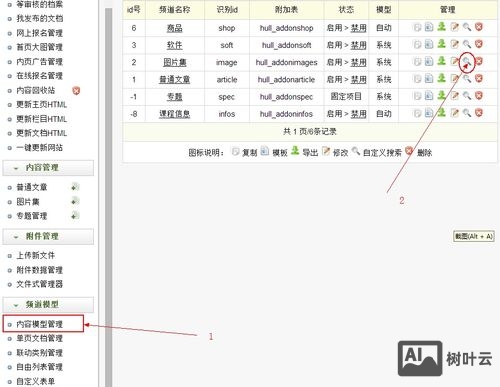The width and height of the screenshot is (500, 387).
Task: Delete the 课程信息 channel model
Action: [x=479, y=113]
